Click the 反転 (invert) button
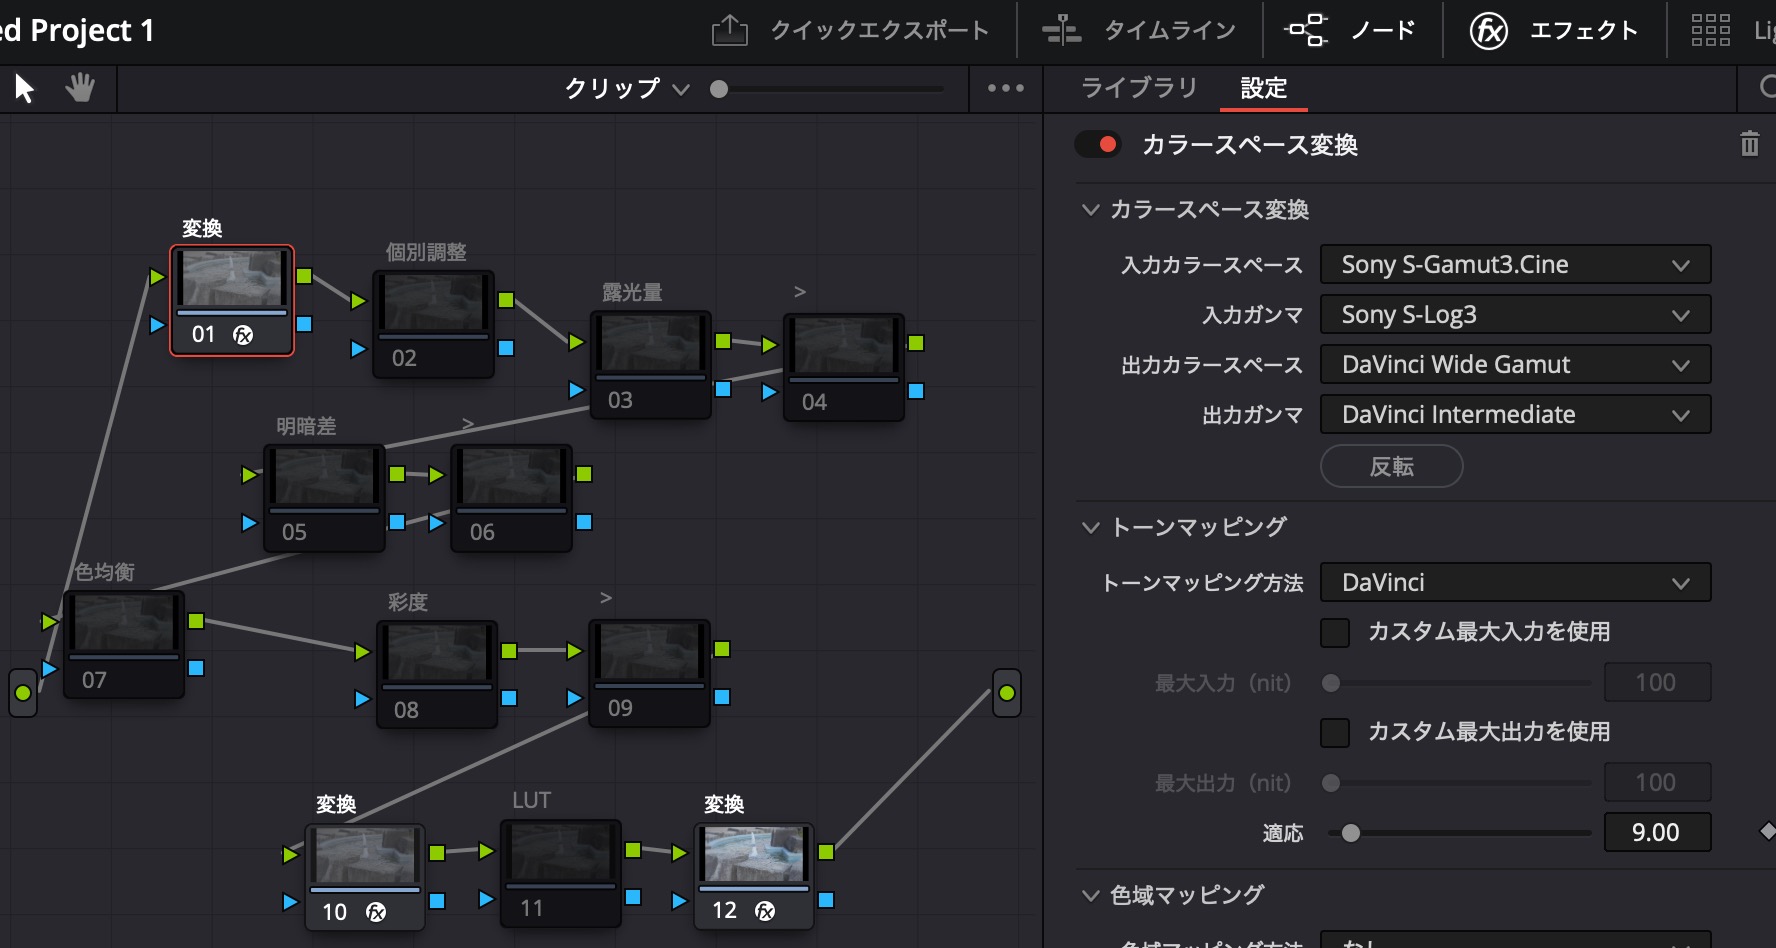Screen dimensions: 1776x948 1391,466
